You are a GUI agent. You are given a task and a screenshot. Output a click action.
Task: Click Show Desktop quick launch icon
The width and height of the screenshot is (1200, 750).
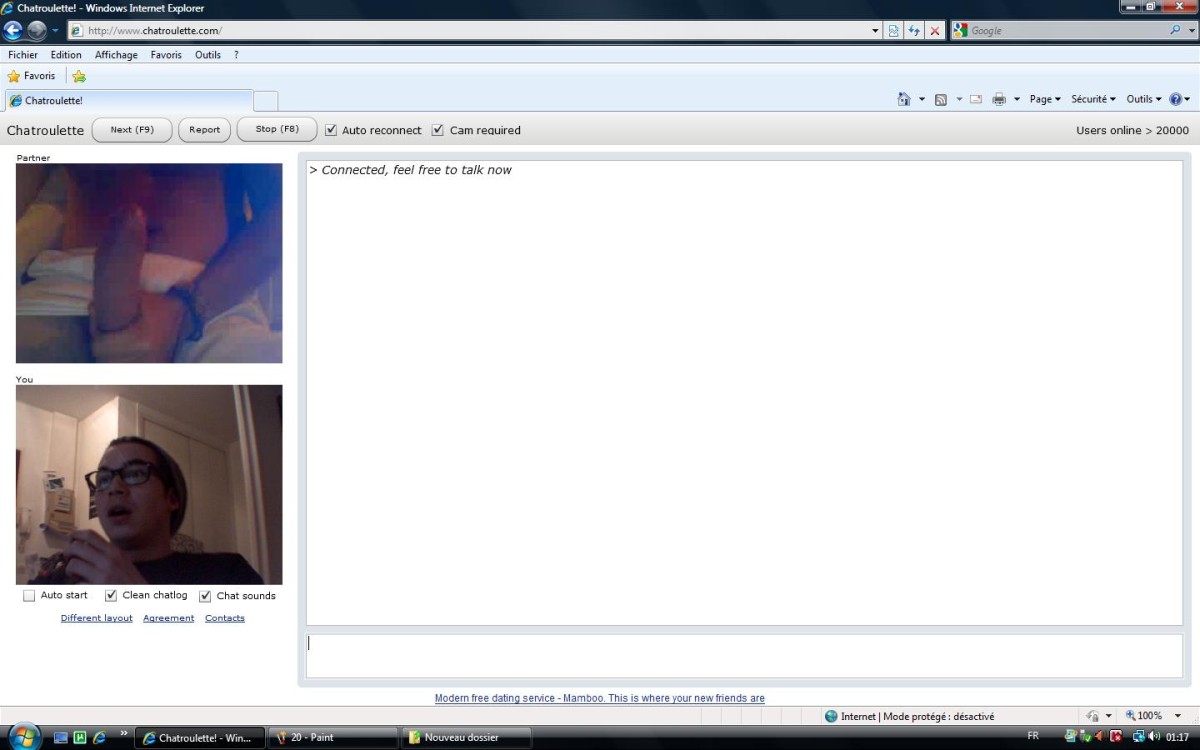(61, 738)
